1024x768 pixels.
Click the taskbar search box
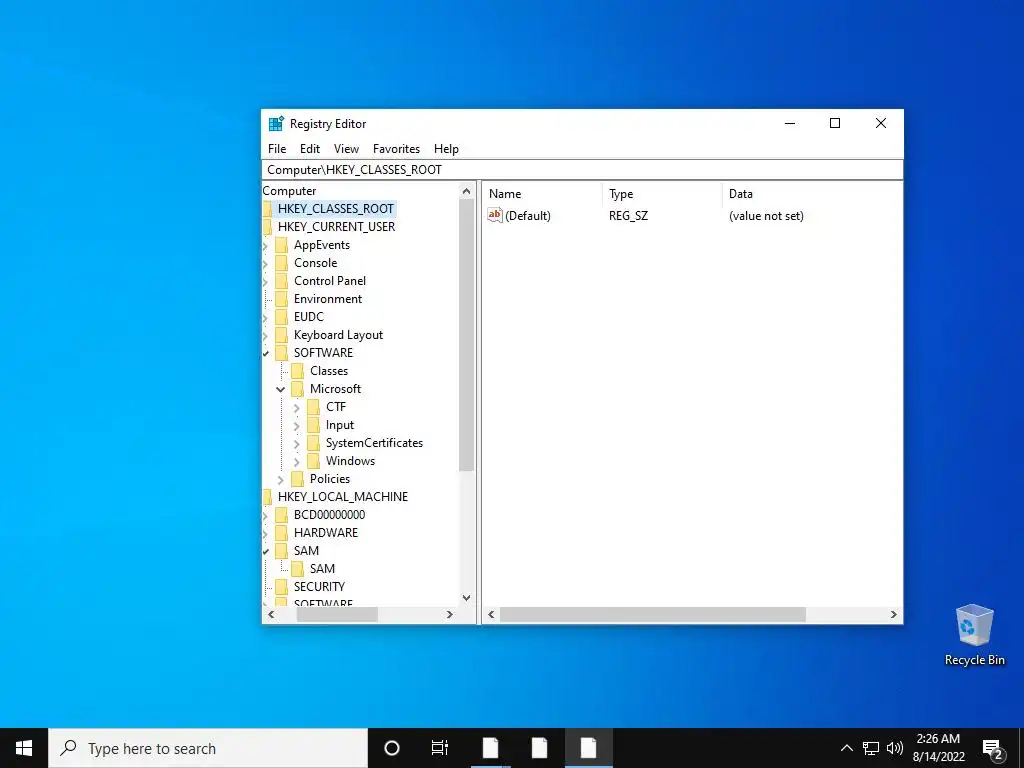pos(208,748)
